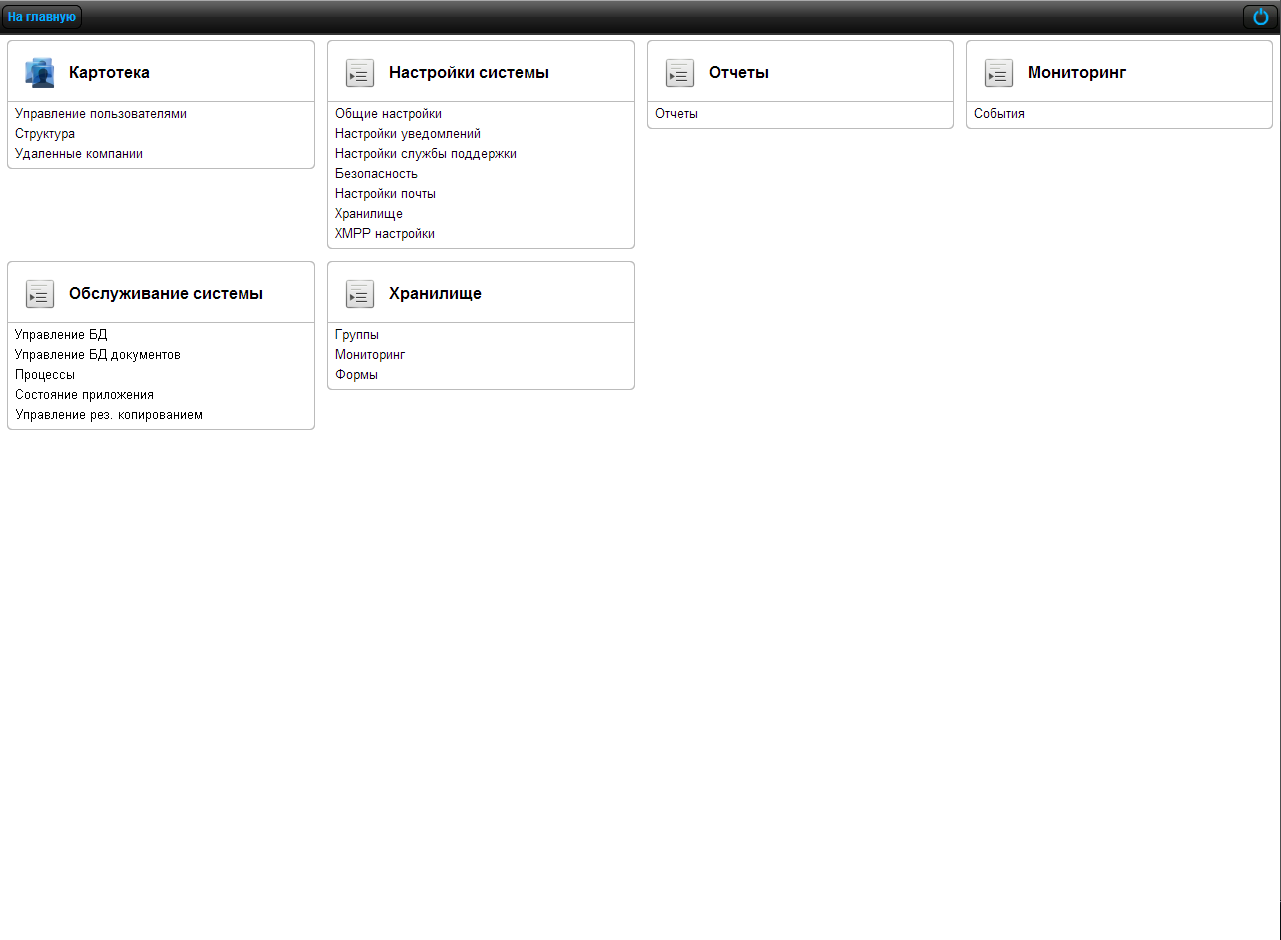
Task: Click the Настройки системы list icon
Action: pos(360,73)
